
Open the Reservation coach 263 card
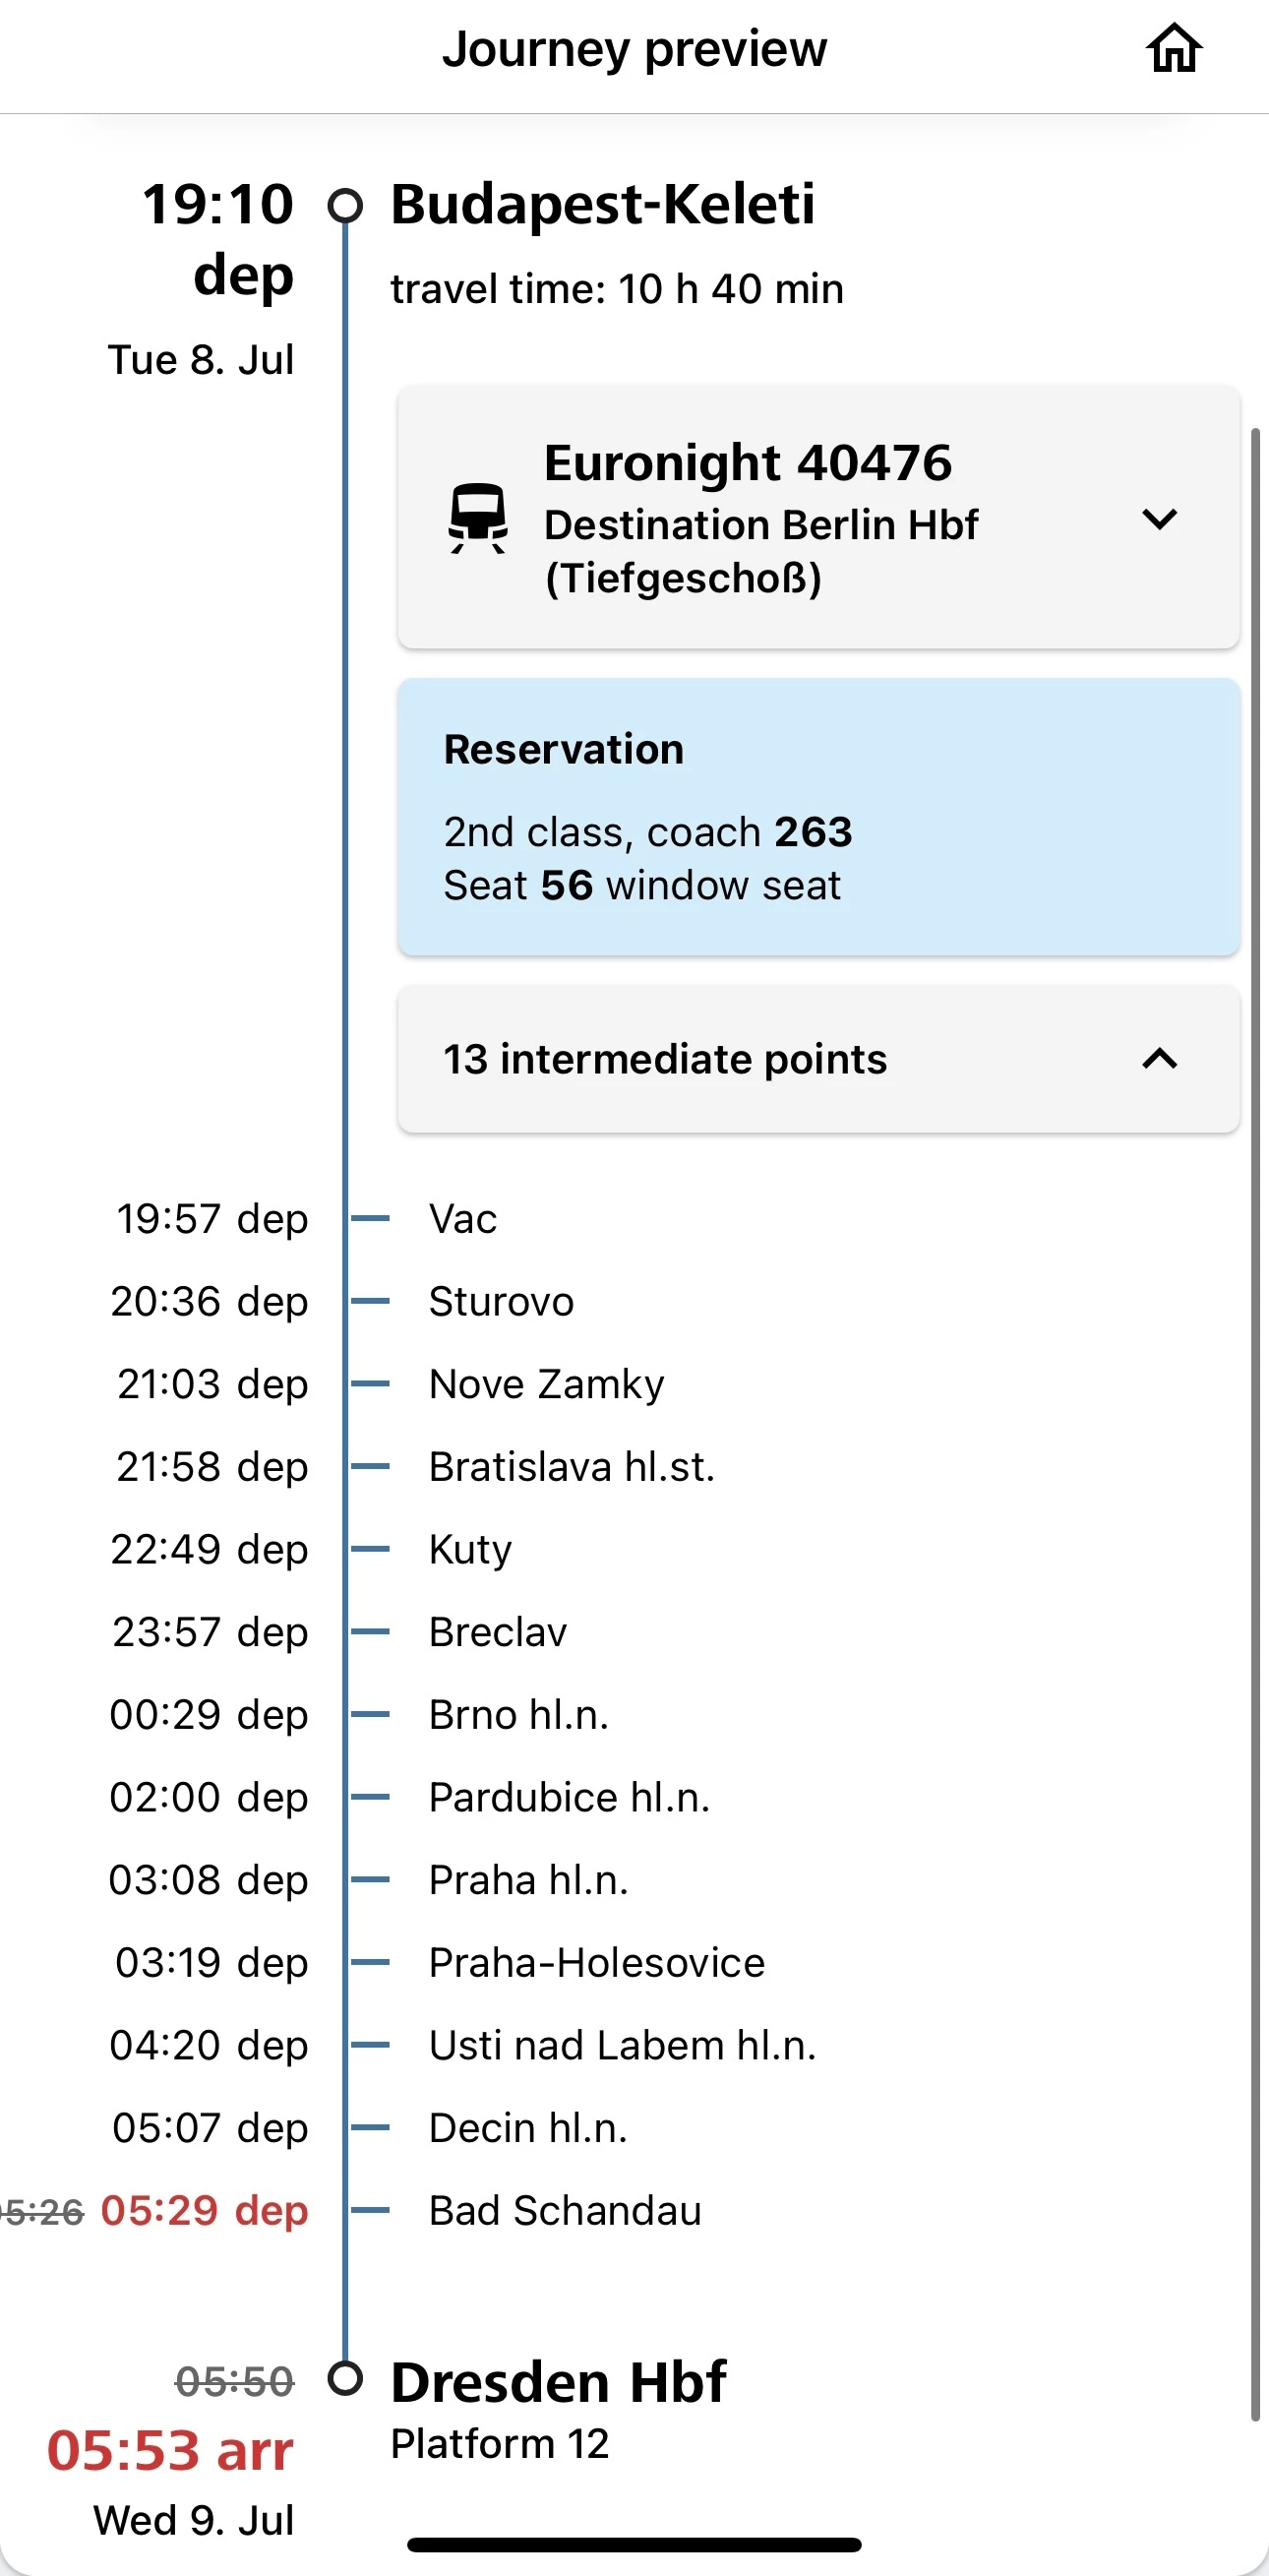pyautogui.click(x=818, y=817)
